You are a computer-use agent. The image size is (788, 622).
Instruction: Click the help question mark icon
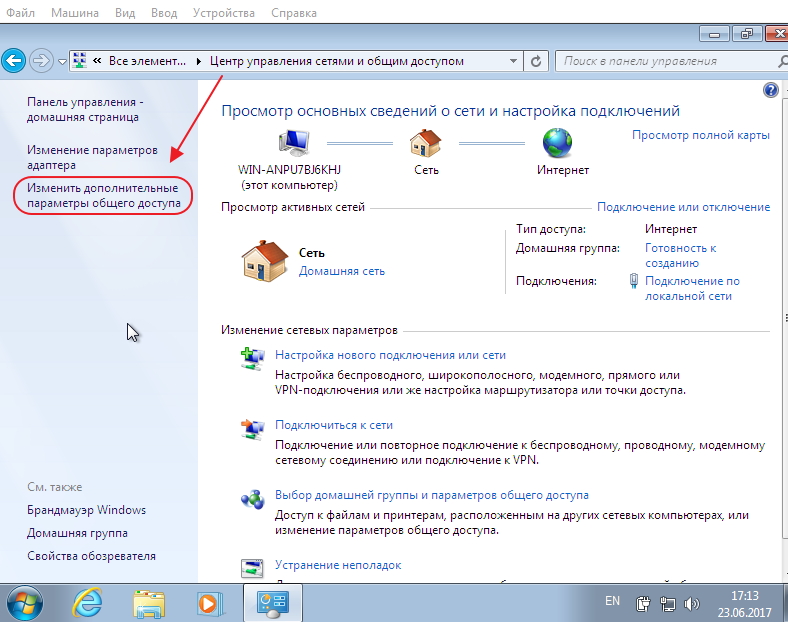(x=770, y=90)
